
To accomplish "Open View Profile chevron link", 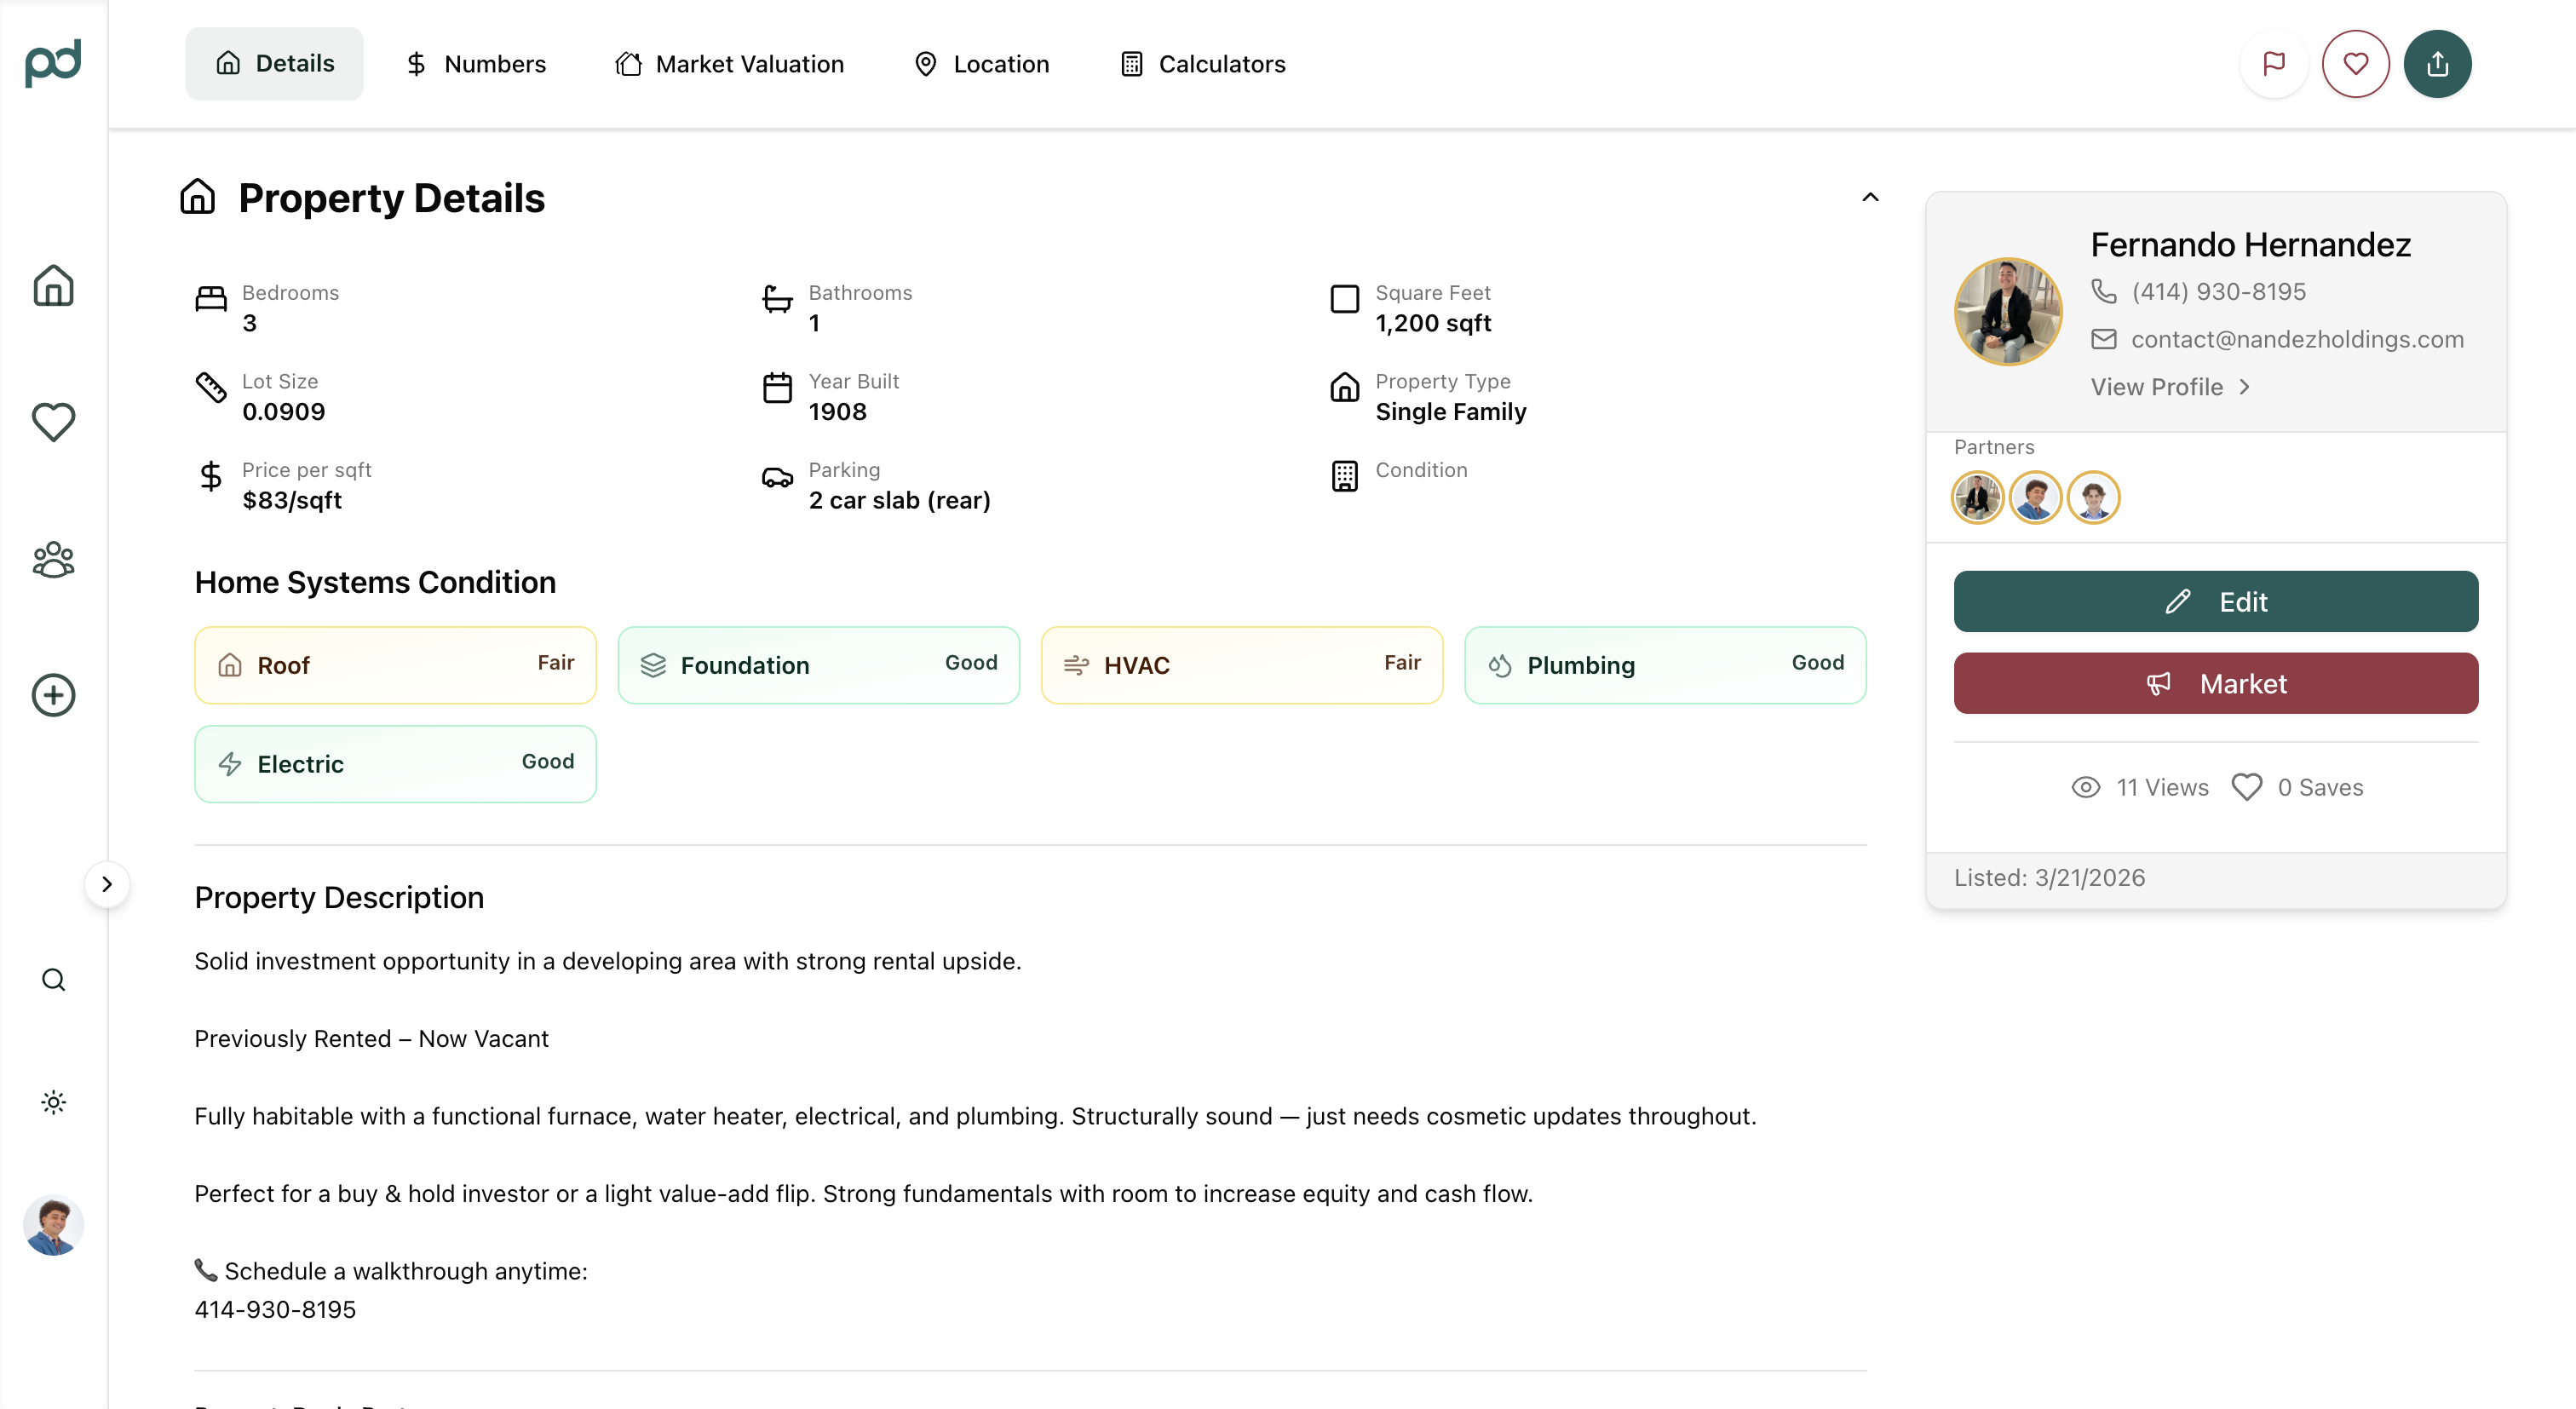I will tap(2169, 387).
